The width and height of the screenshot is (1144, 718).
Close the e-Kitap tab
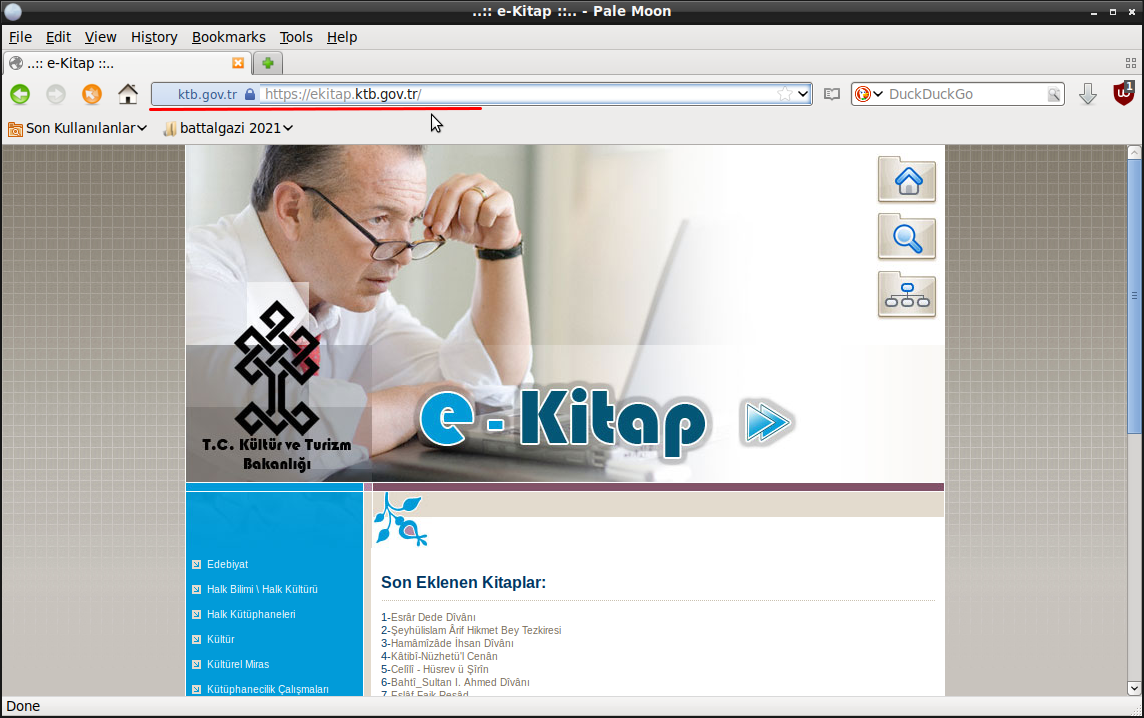[238, 63]
